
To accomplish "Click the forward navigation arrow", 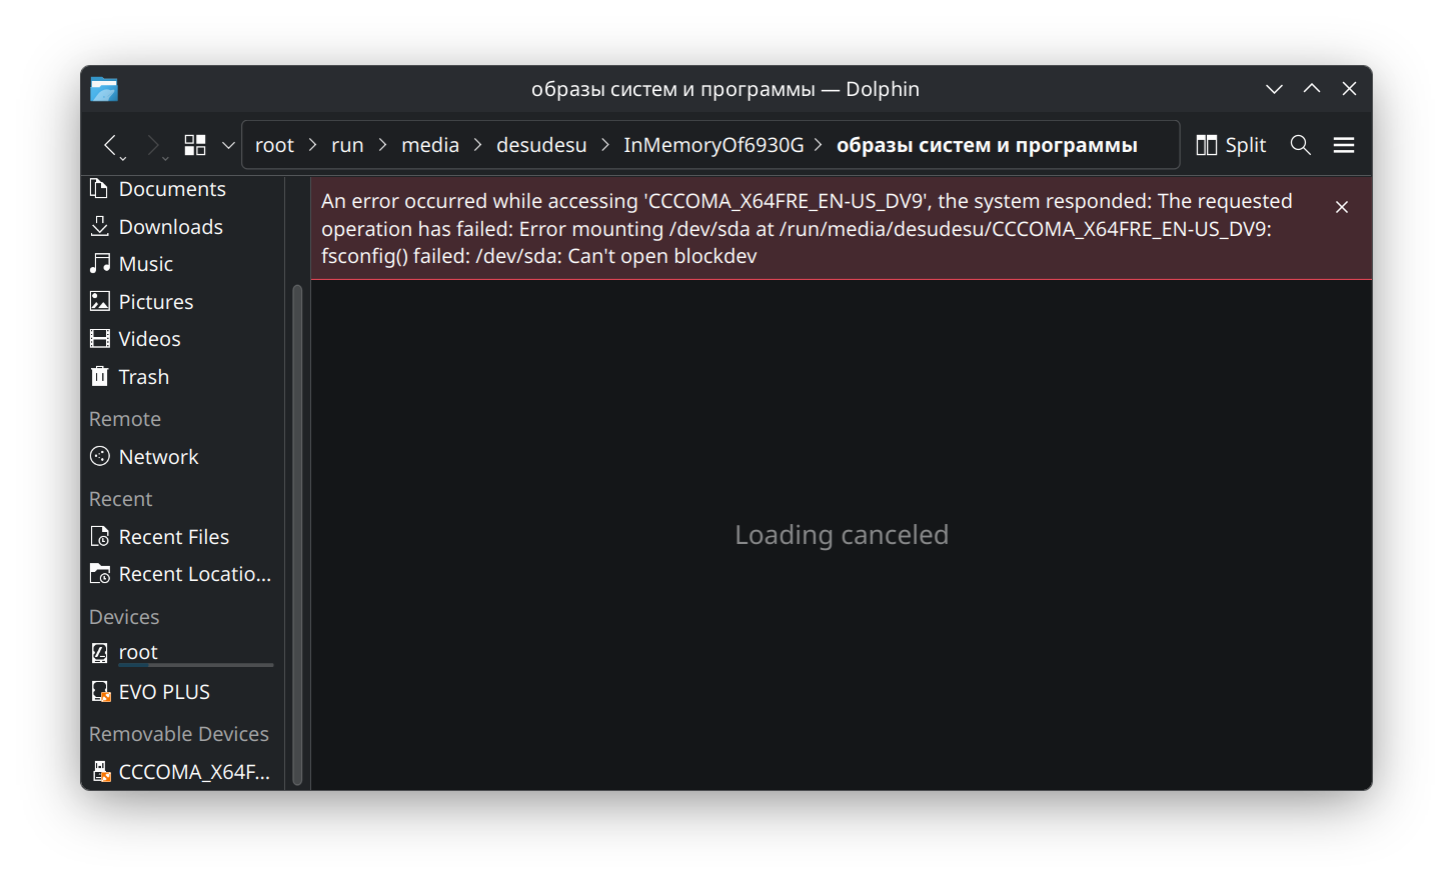I will 154,146.
